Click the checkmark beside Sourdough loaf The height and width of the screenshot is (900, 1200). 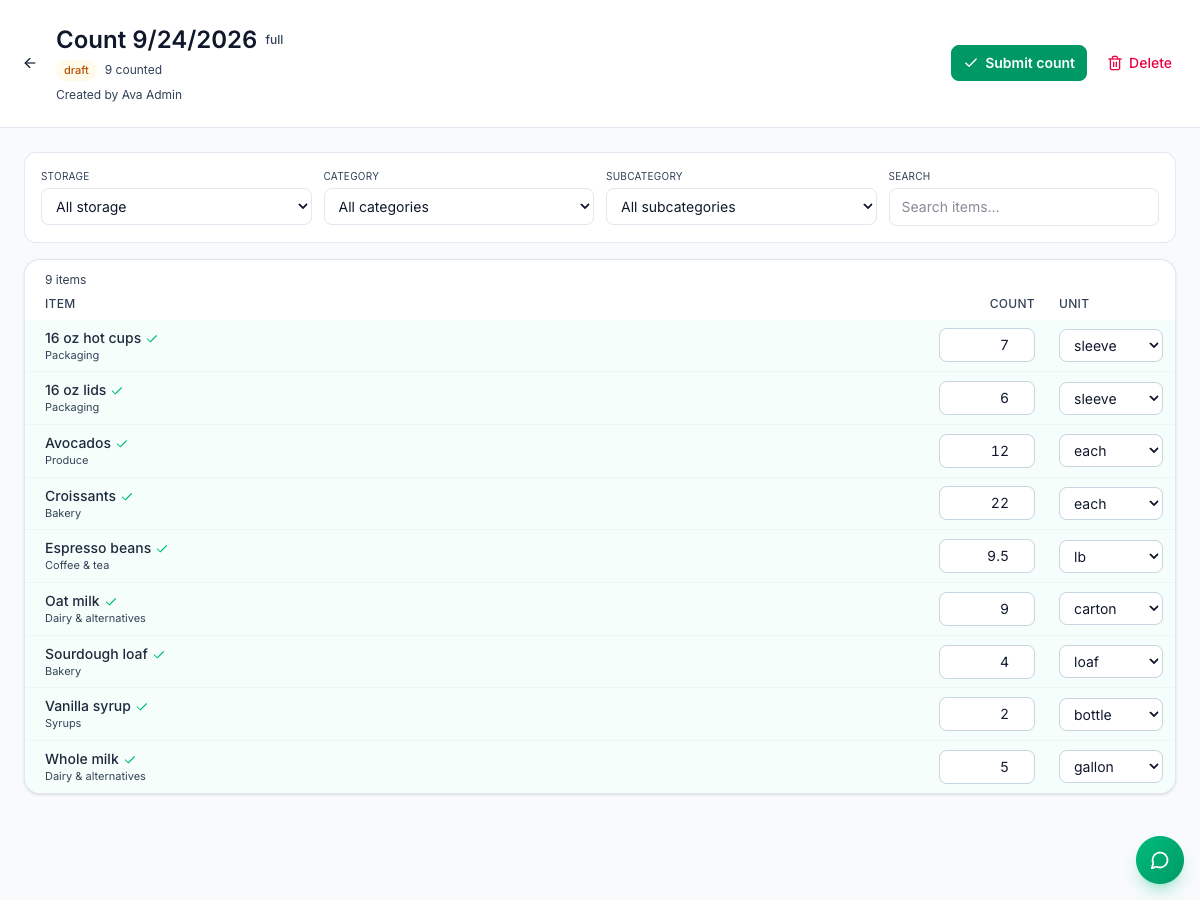(159, 655)
